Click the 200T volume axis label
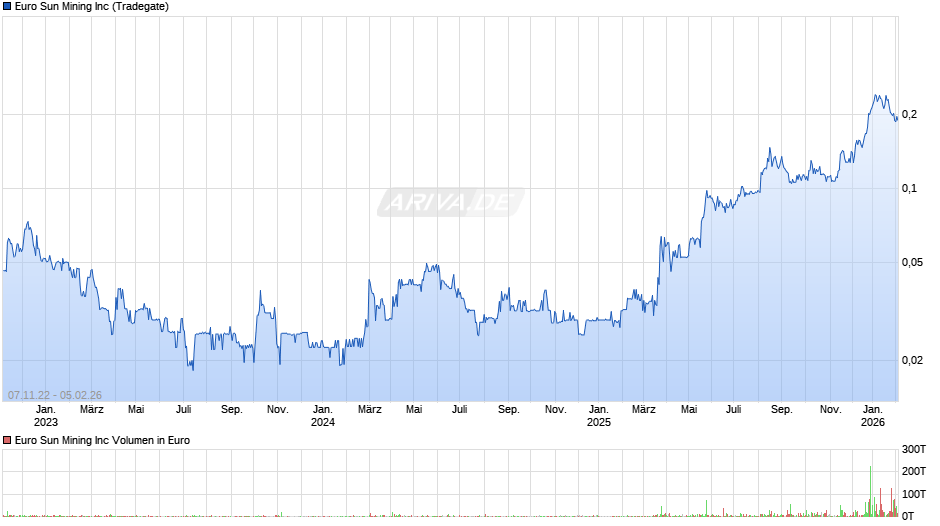The width and height of the screenshot is (940, 526). click(x=914, y=471)
